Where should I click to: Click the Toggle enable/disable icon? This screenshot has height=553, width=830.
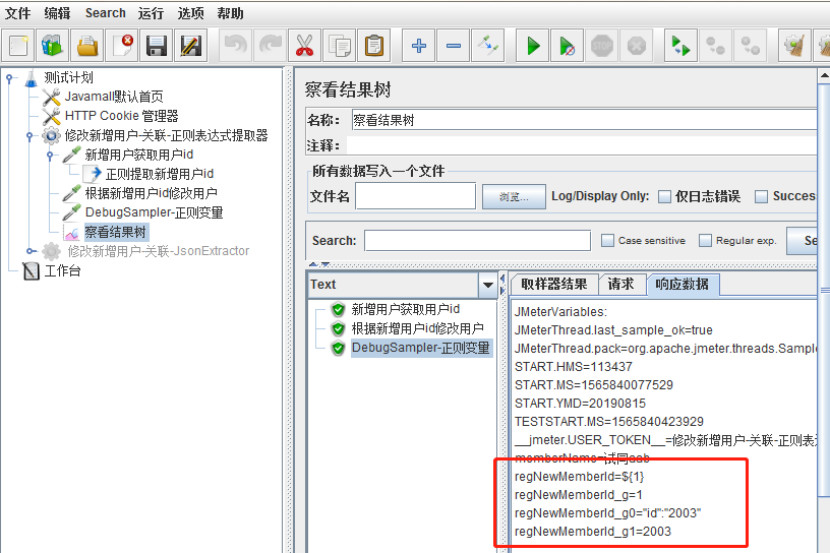pos(488,46)
